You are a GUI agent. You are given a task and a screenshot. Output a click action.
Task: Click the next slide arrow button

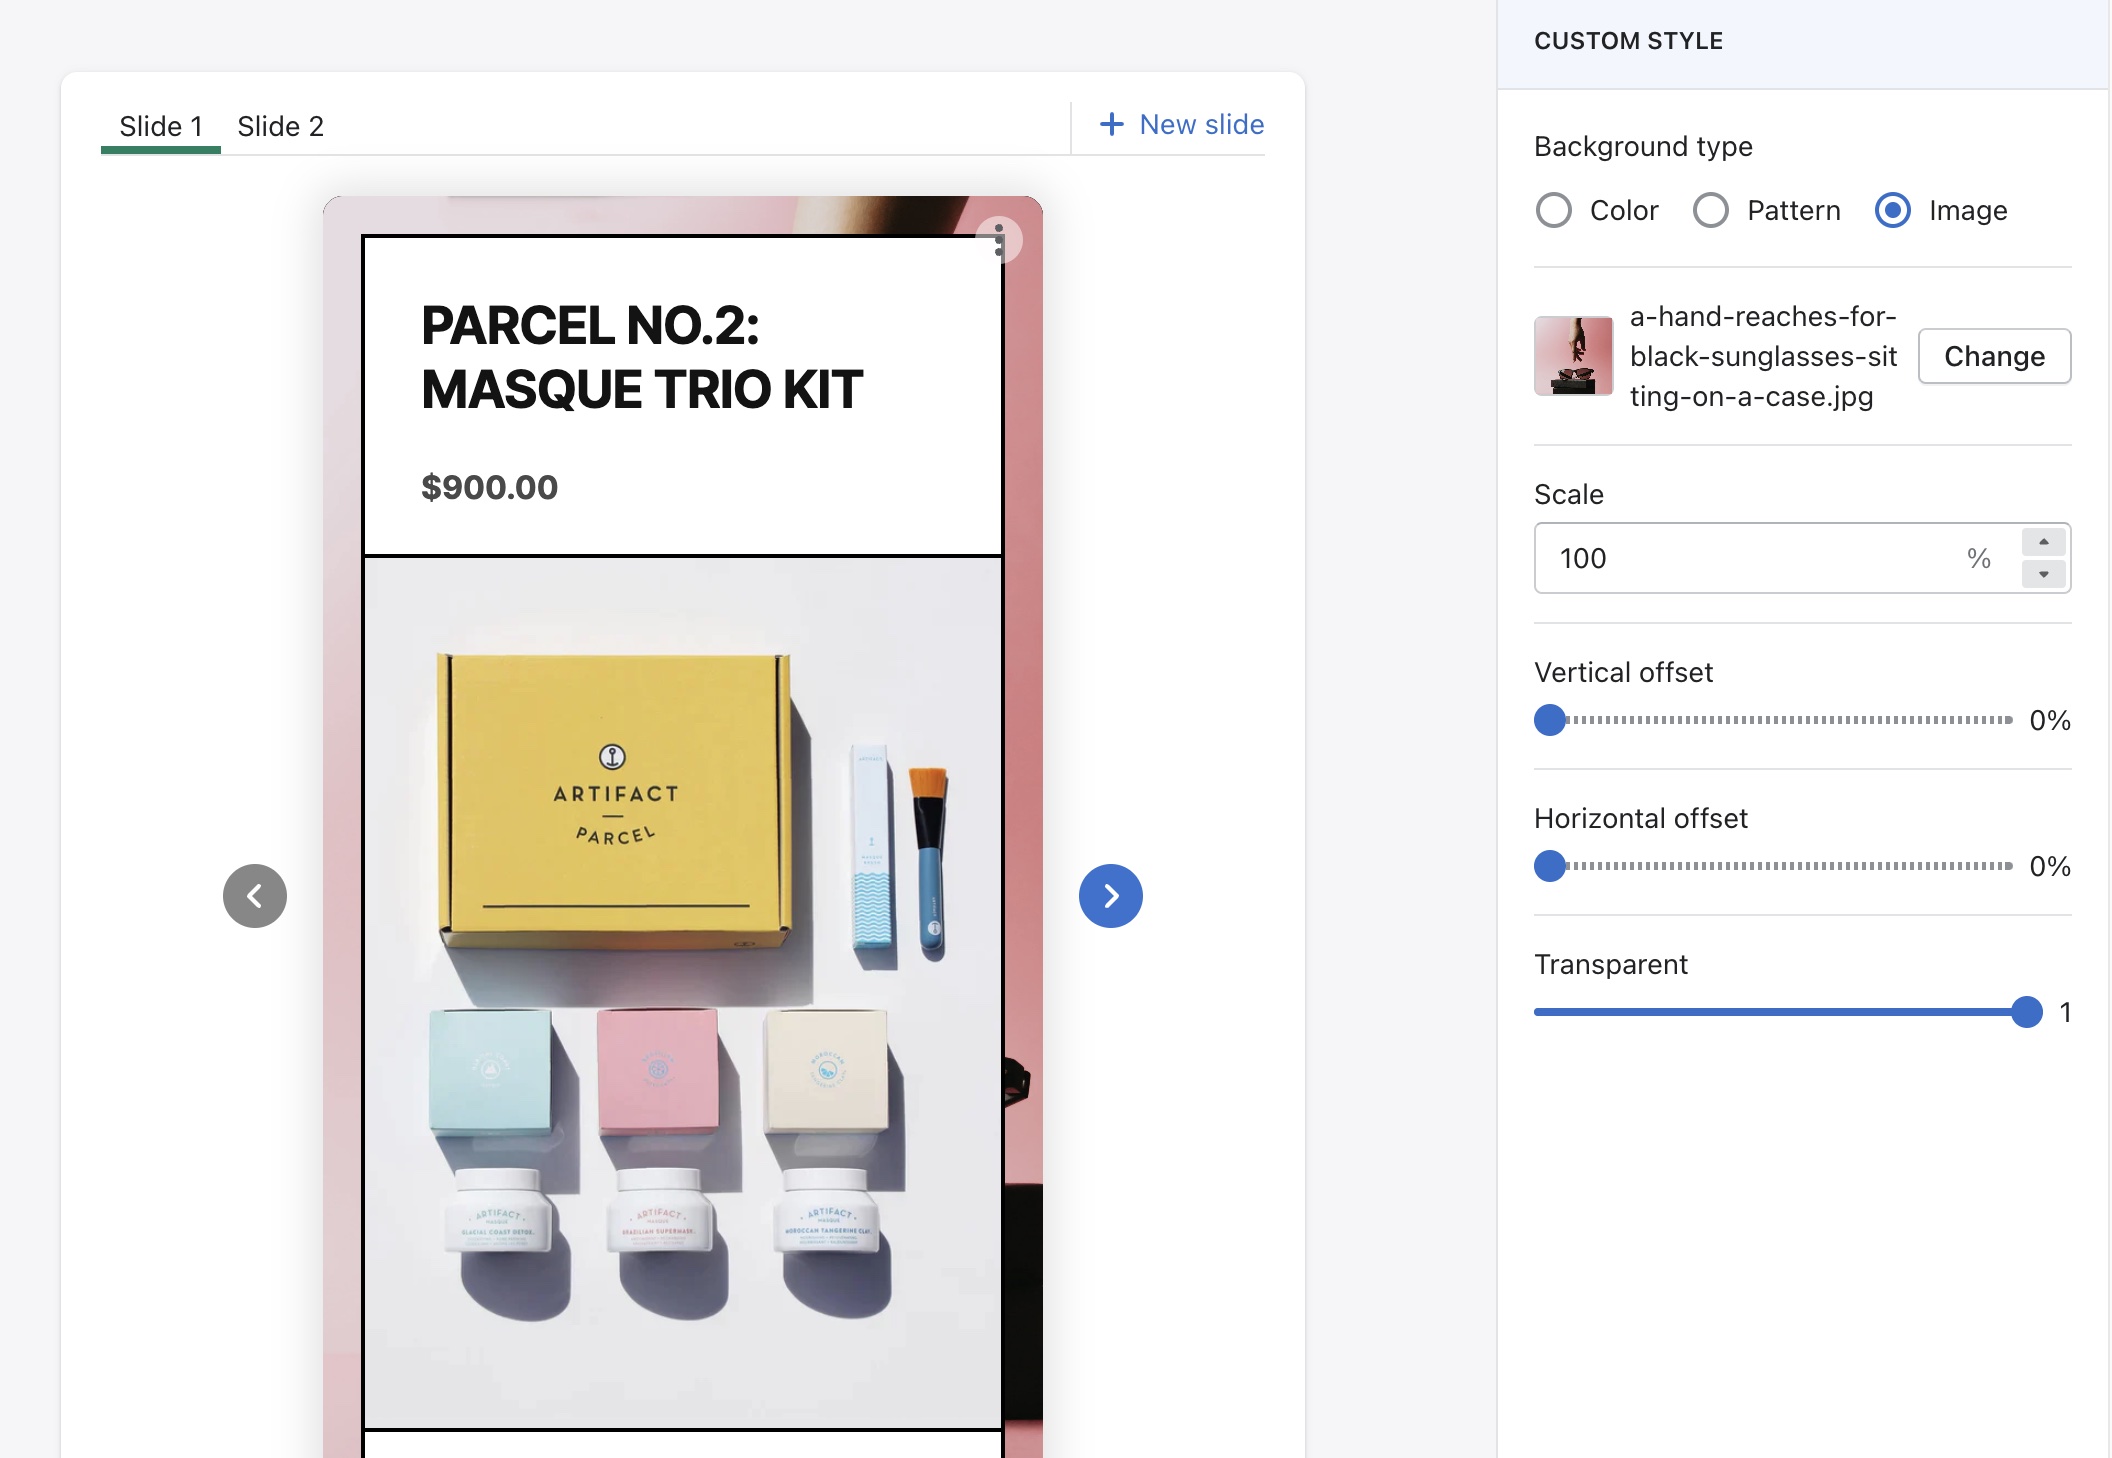pyautogui.click(x=1110, y=895)
